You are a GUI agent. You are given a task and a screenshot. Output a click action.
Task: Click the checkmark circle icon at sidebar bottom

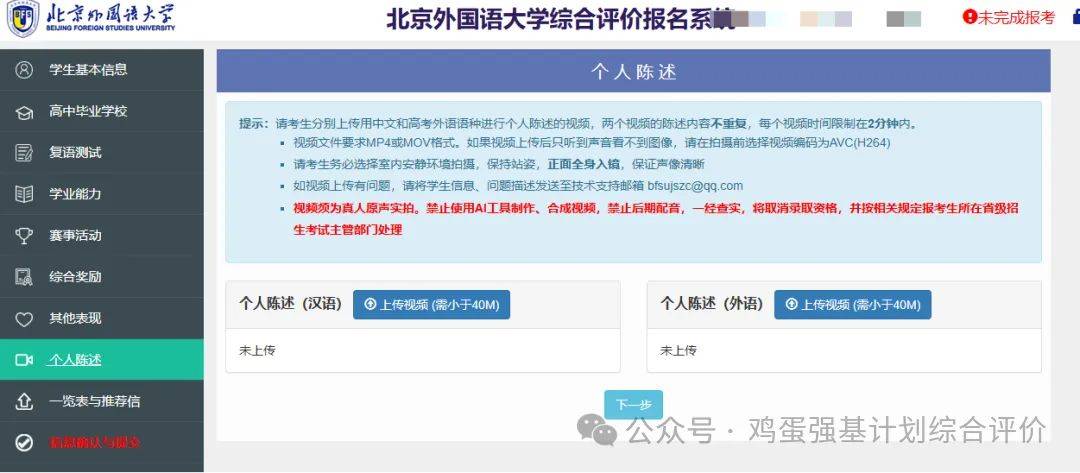[x=24, y=443]
